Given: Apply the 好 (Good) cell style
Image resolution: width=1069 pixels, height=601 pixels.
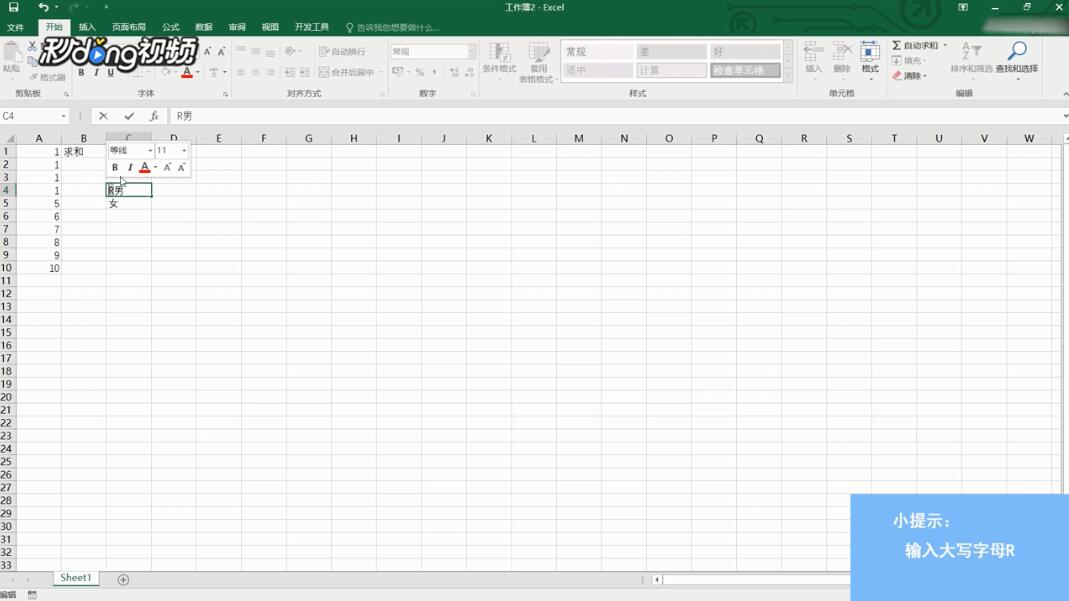Looking at the screenshot, I should (745, 52).
